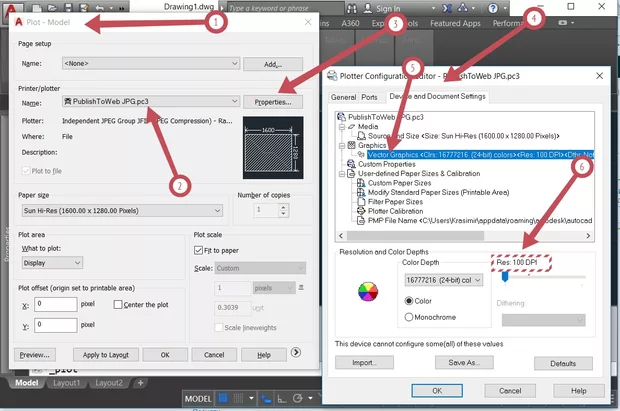Toggle the Fit to paper checkbox
620x411 pixels.
coord(198,250)
